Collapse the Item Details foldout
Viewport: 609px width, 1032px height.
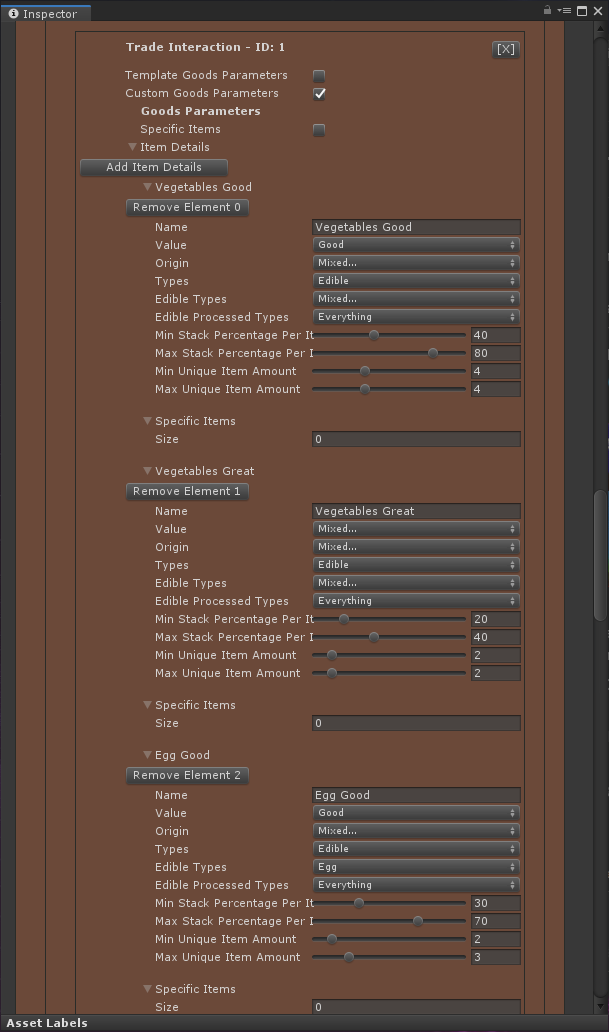132,147
